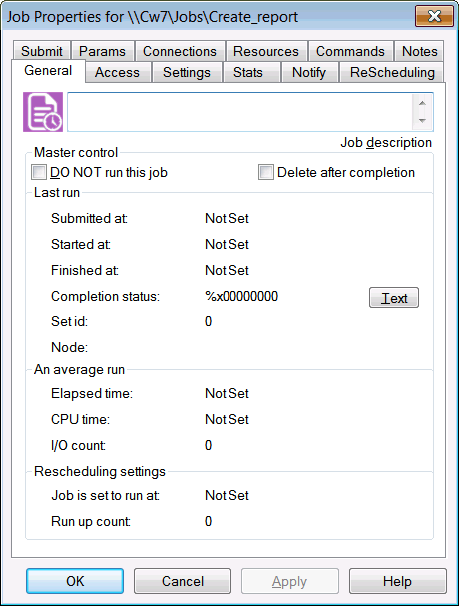Enable DO NOT run this job checkbox
The height and width of the screenshot is (606, 459).
click(x=39, y=172)
